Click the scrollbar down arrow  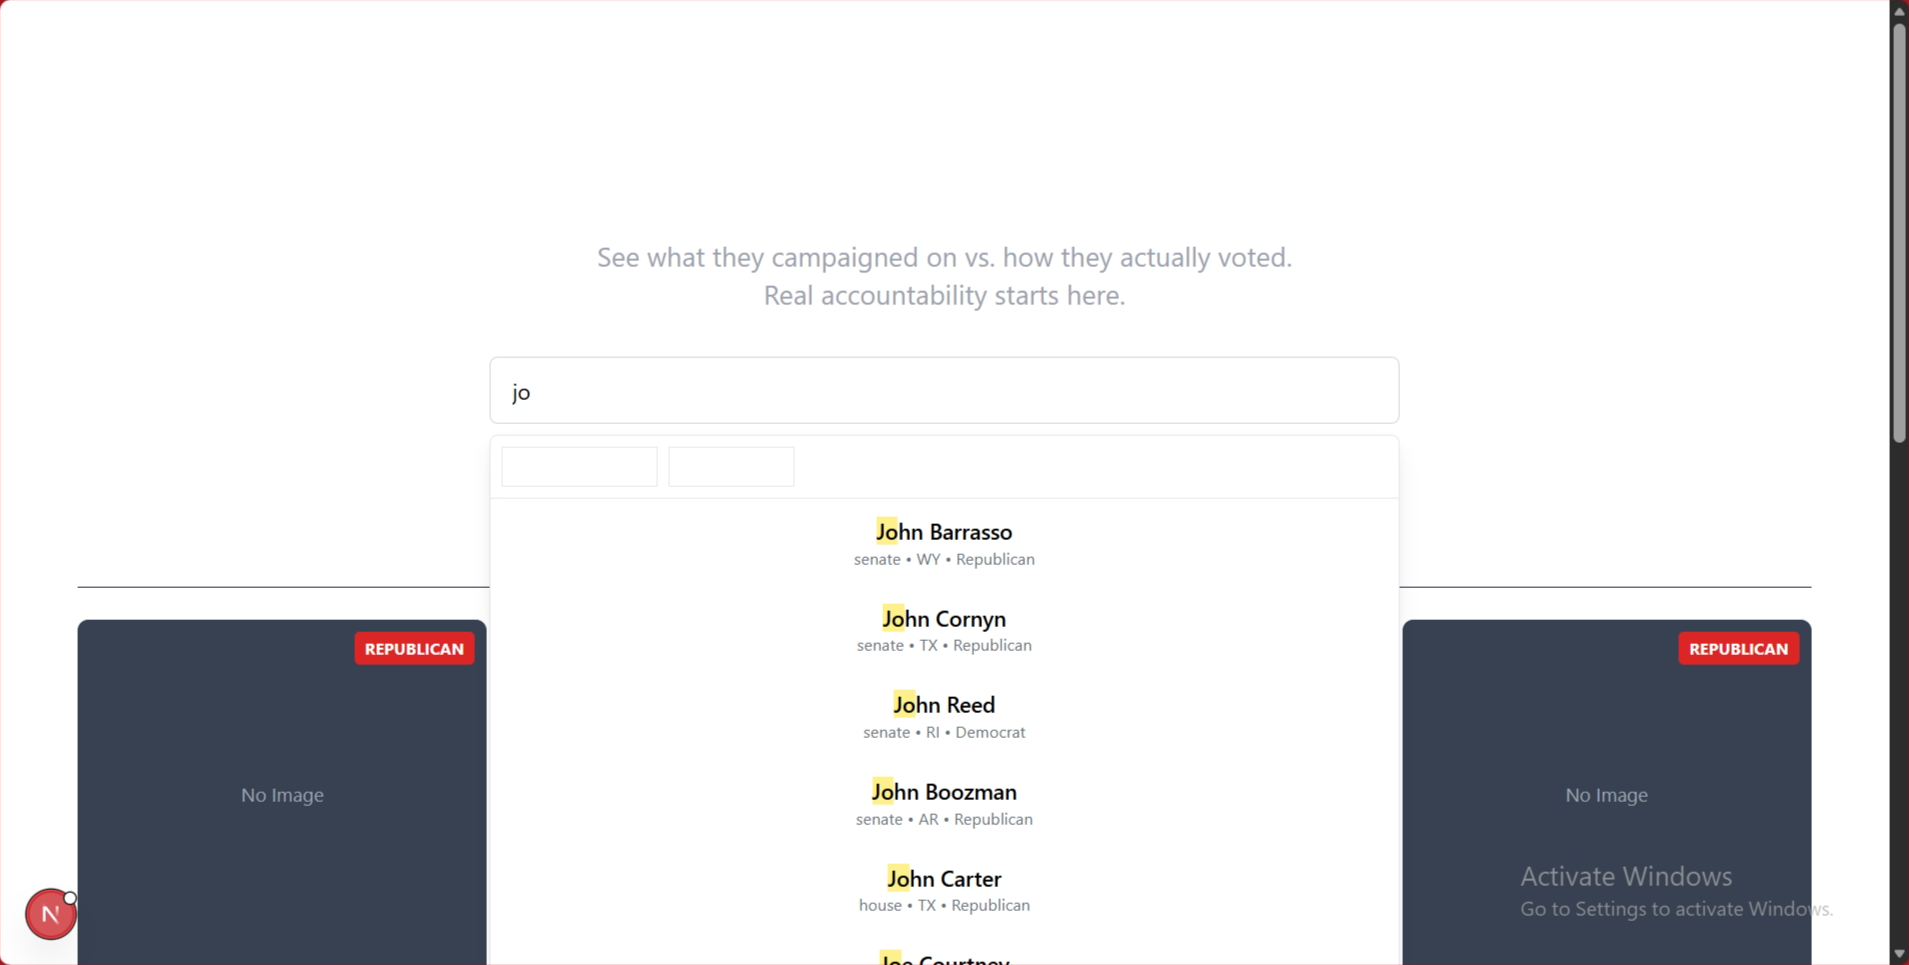pos(1897,954)
